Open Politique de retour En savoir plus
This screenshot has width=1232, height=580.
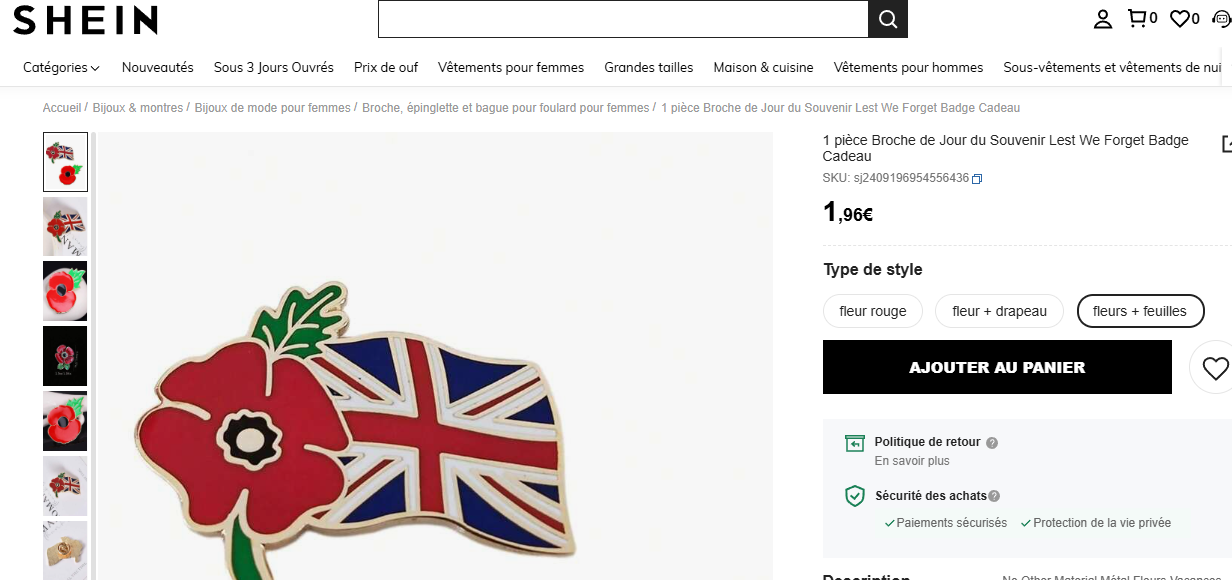[x=912, y=461]
